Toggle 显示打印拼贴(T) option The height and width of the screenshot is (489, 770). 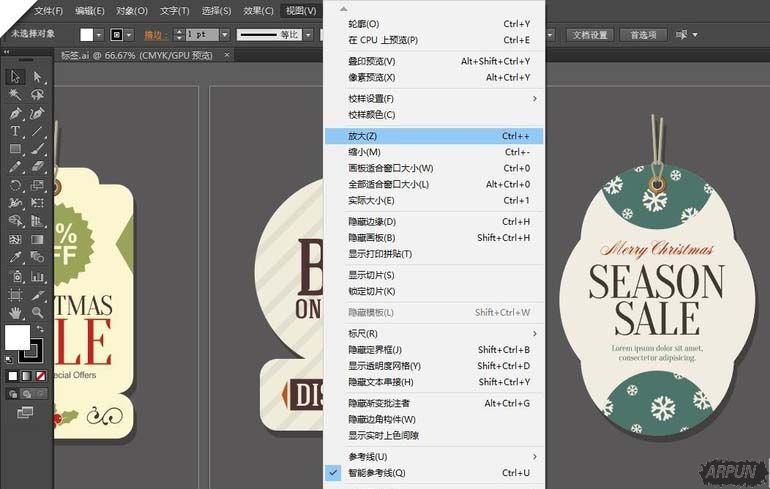click(434, 254)
